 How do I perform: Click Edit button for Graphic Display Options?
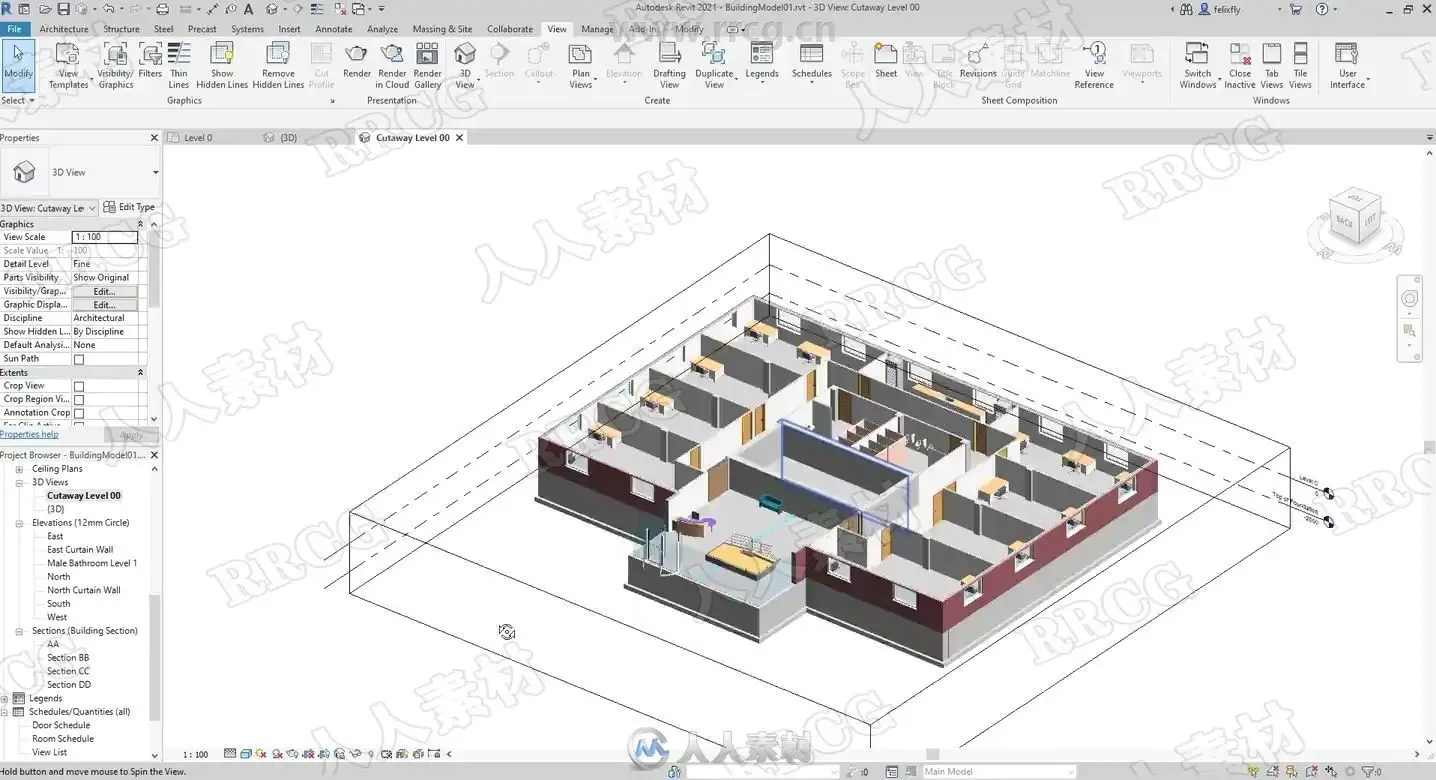coord(104,305)
